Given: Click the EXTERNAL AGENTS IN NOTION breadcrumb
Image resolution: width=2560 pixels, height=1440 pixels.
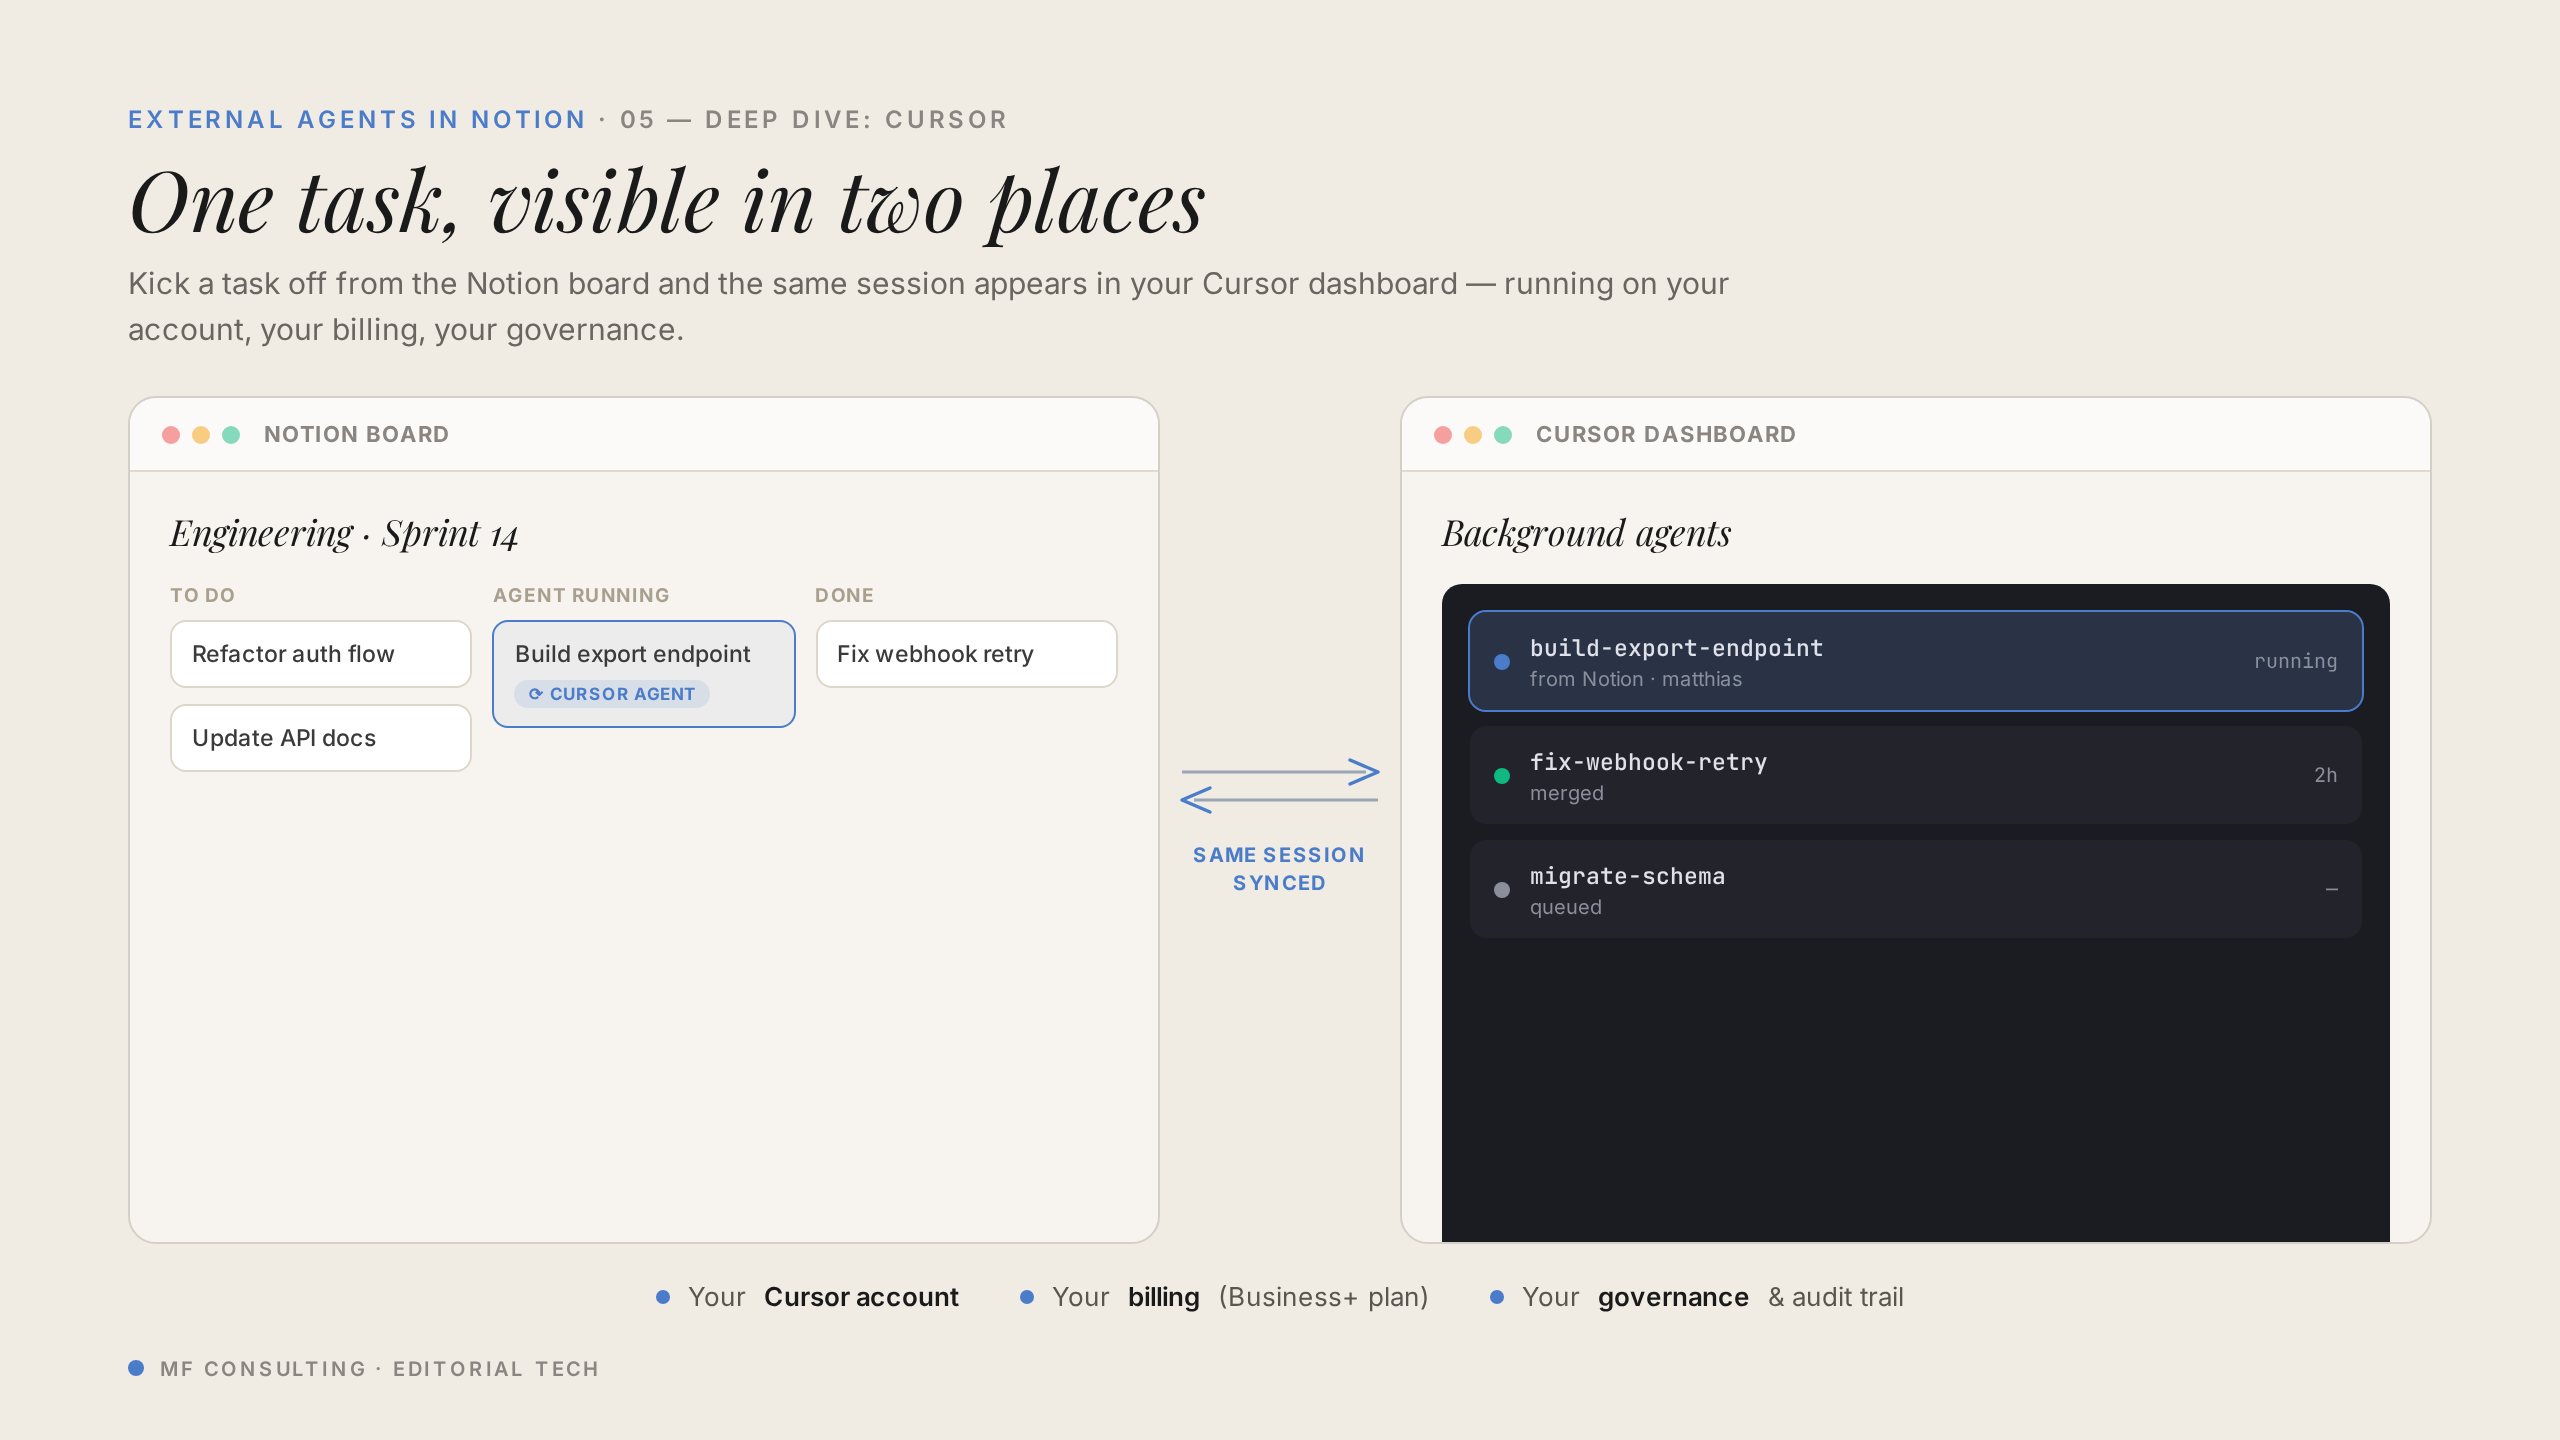Looking at the screenshot, I should point(357,120).
